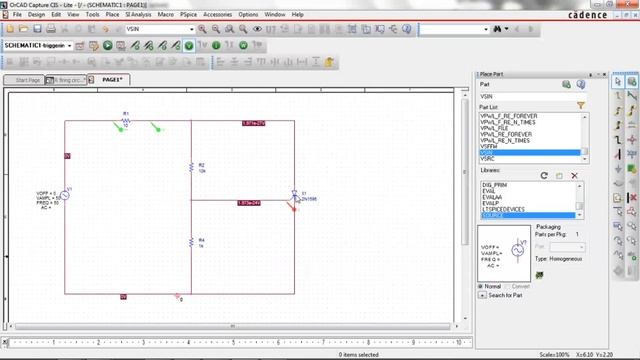Click the View Simulation Results icon
The height and width of the screenshot is (360, 640).
[x=121, y=46]
